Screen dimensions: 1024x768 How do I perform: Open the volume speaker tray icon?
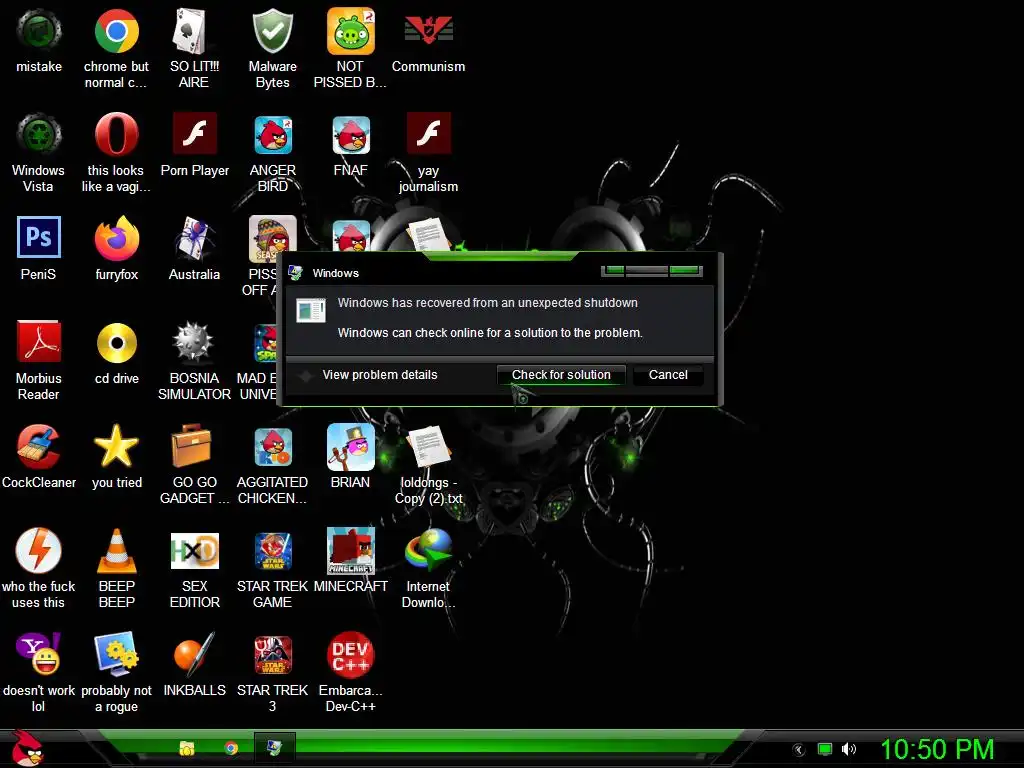[x=848, y=750]
